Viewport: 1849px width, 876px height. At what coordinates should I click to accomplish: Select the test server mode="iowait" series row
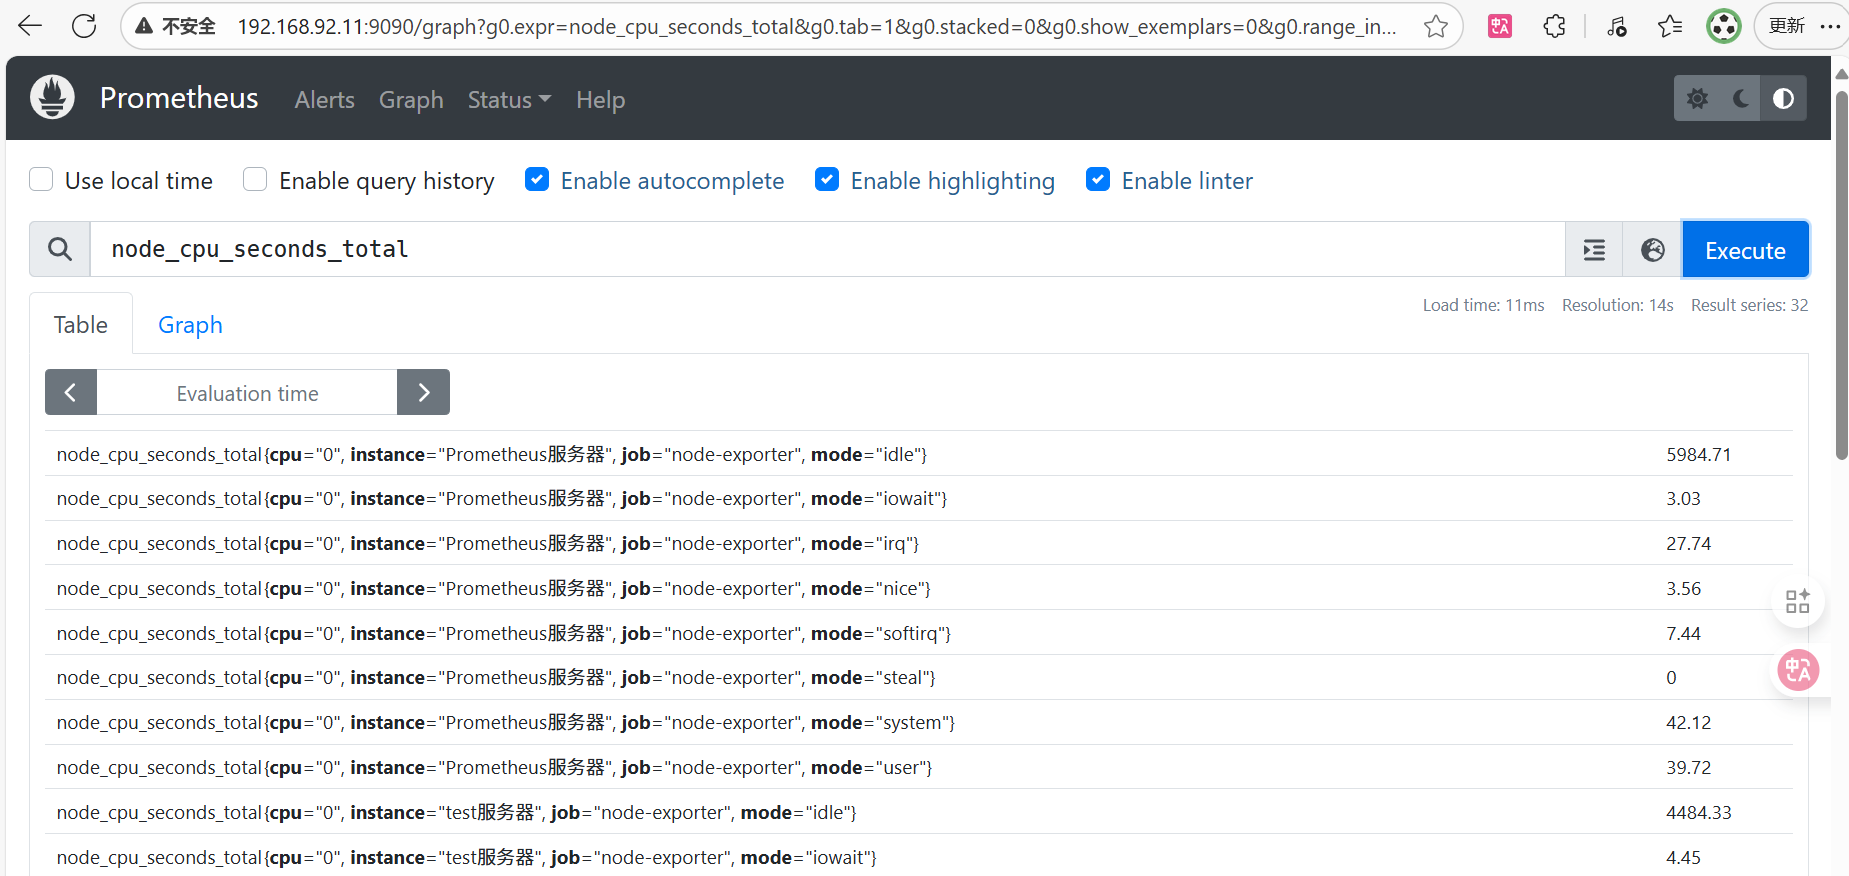point(918,856)
